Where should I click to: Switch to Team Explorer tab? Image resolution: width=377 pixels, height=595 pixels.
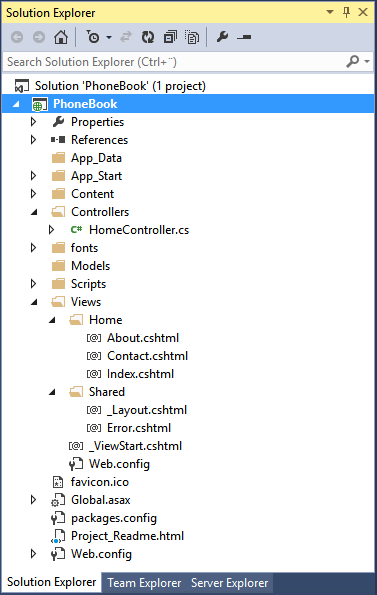coord(144,583)
